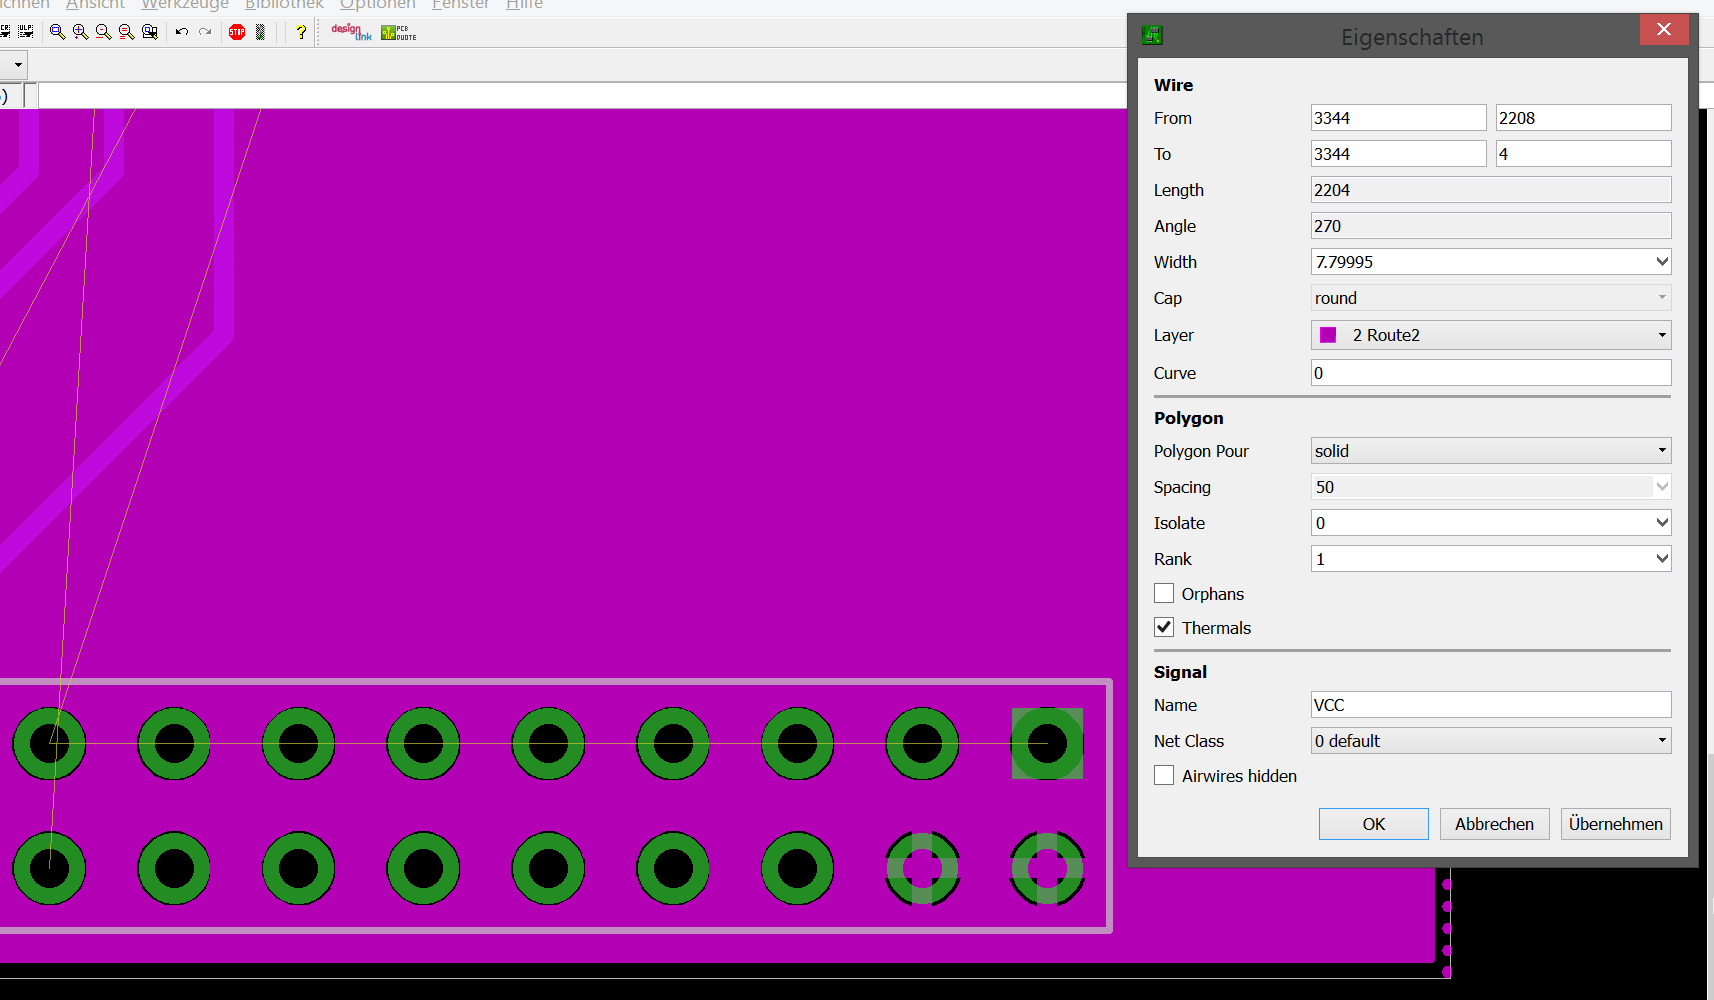Open the DesignLink tool

click(x=351, y=32)
